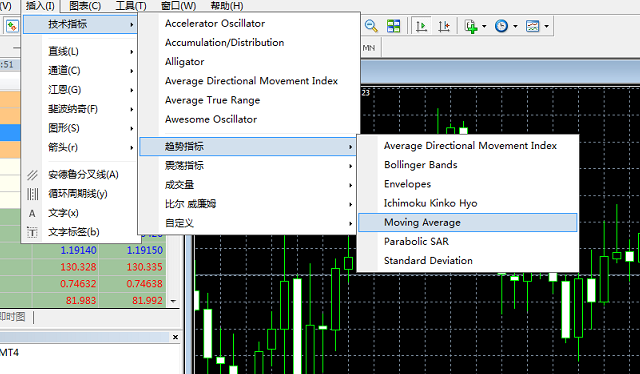Viewport: 640px width, 374px height.
Task: Expand the 成交量 submenu
Action: pos(248,185)
